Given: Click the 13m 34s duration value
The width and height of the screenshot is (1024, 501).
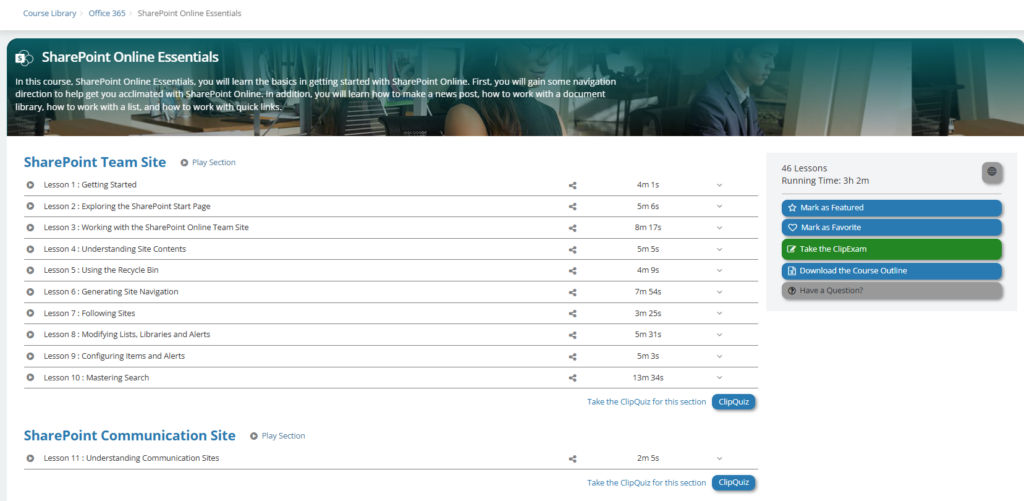Looking at the screenshot, I should coord(649,378).
